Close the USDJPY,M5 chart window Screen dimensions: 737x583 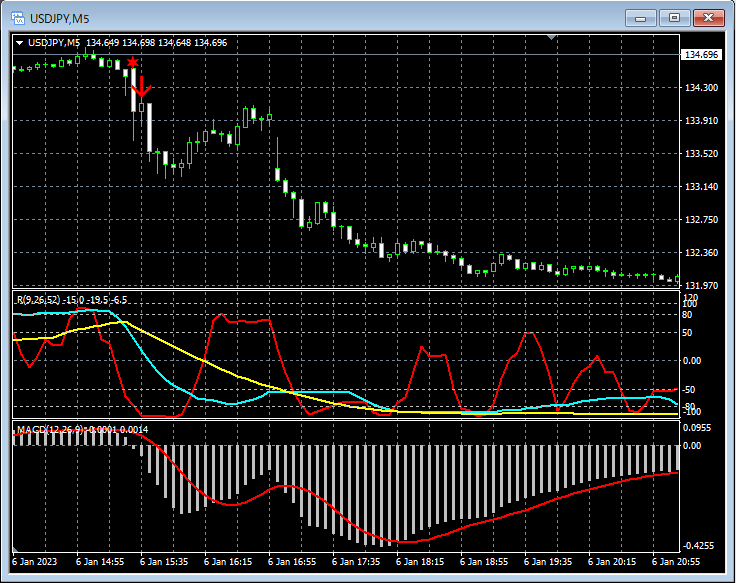[x=709, y=17]
